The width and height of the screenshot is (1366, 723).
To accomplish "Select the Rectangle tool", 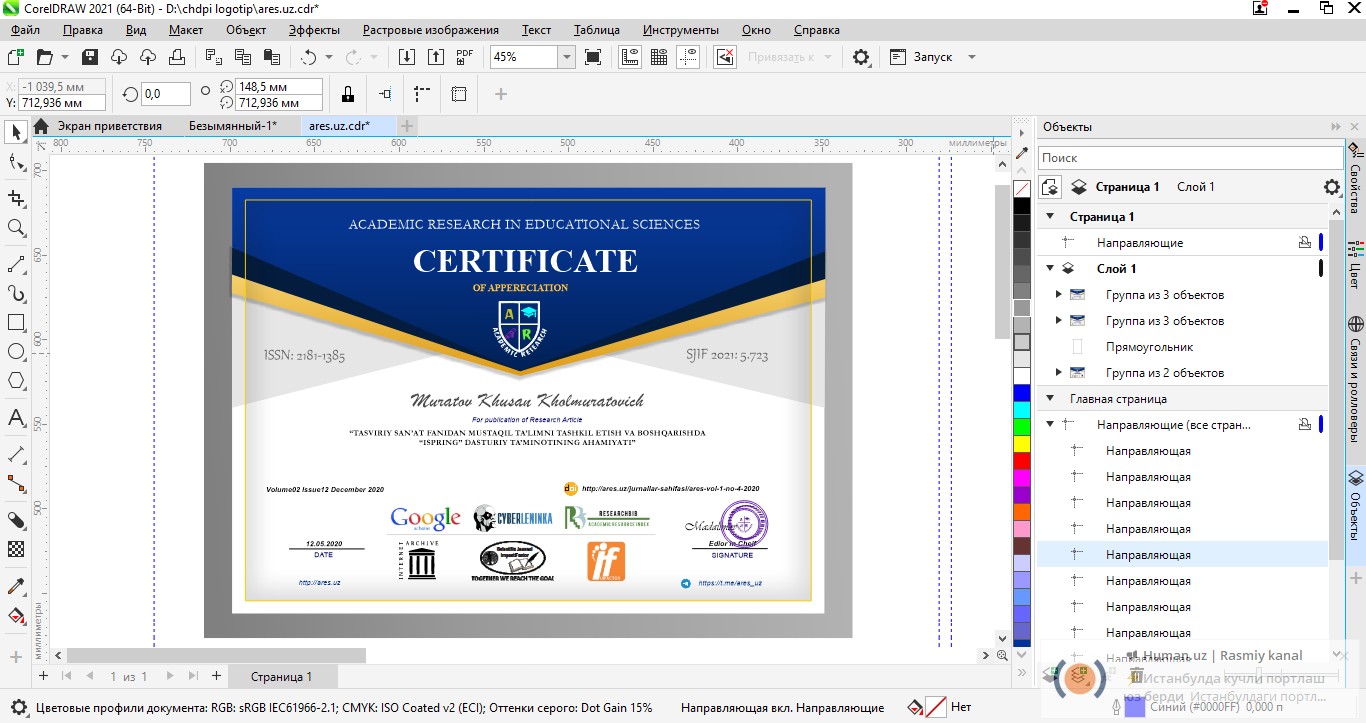I will click(16, 323).
